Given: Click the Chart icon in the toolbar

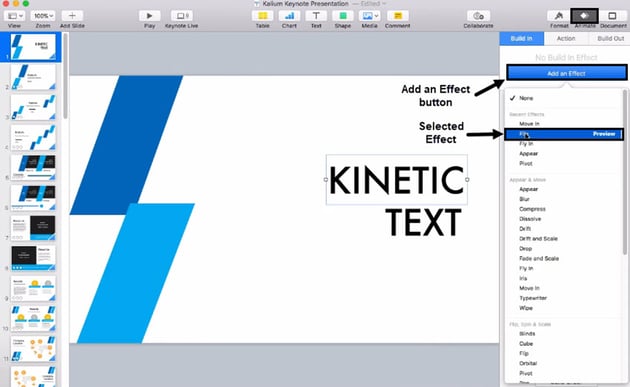Looking at the screenshot, I should click(x=289, y=16).
